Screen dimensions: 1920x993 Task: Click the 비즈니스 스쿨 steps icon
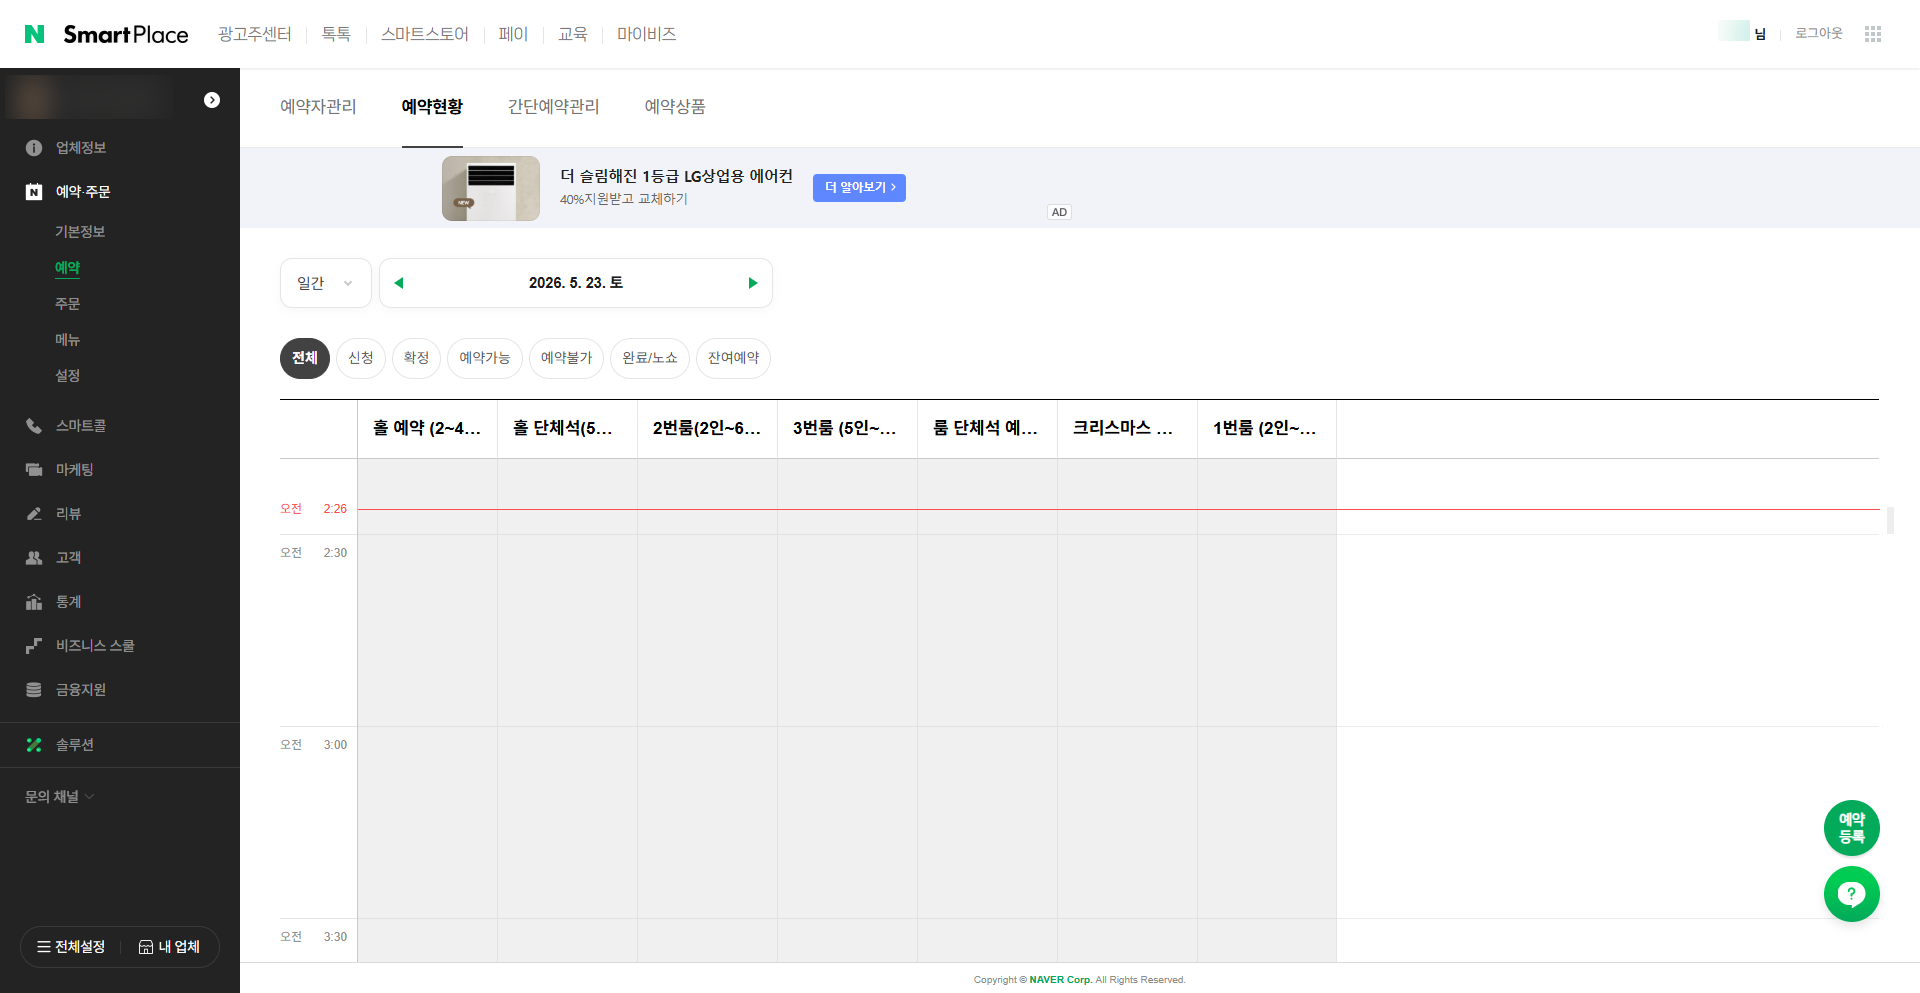coord(34,646)
